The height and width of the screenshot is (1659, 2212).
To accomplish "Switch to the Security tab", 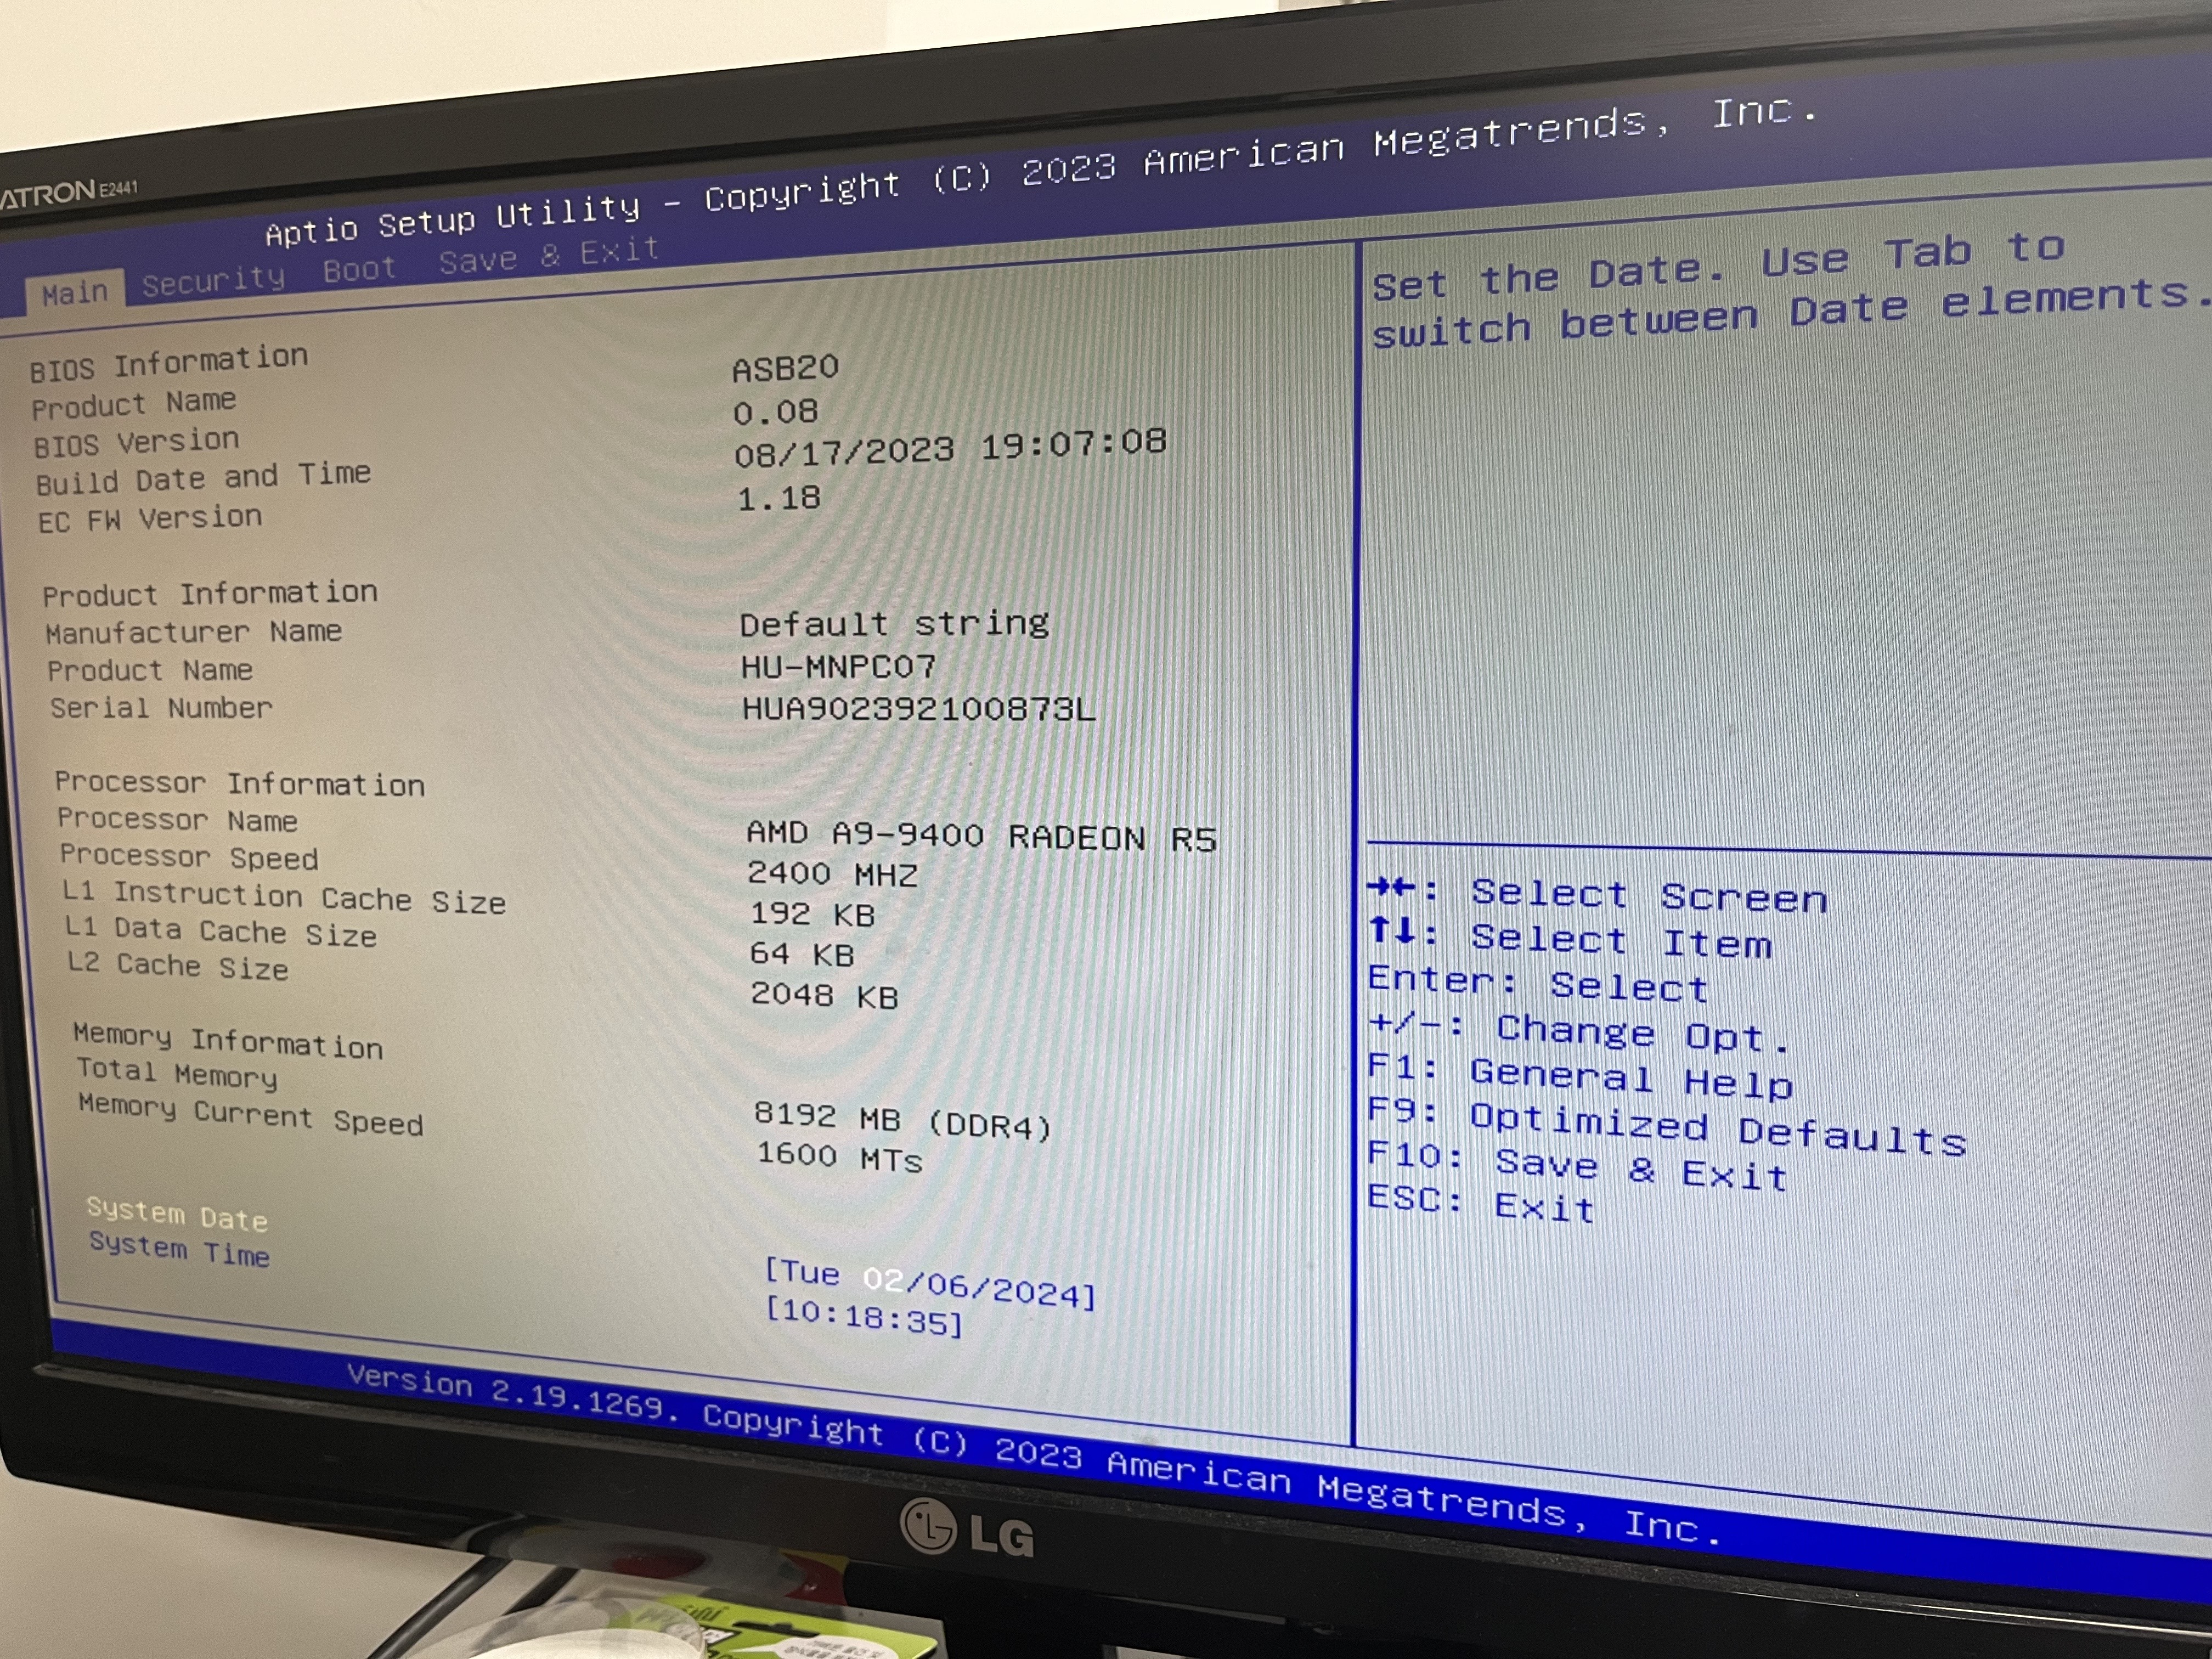I will click(213, 280).
